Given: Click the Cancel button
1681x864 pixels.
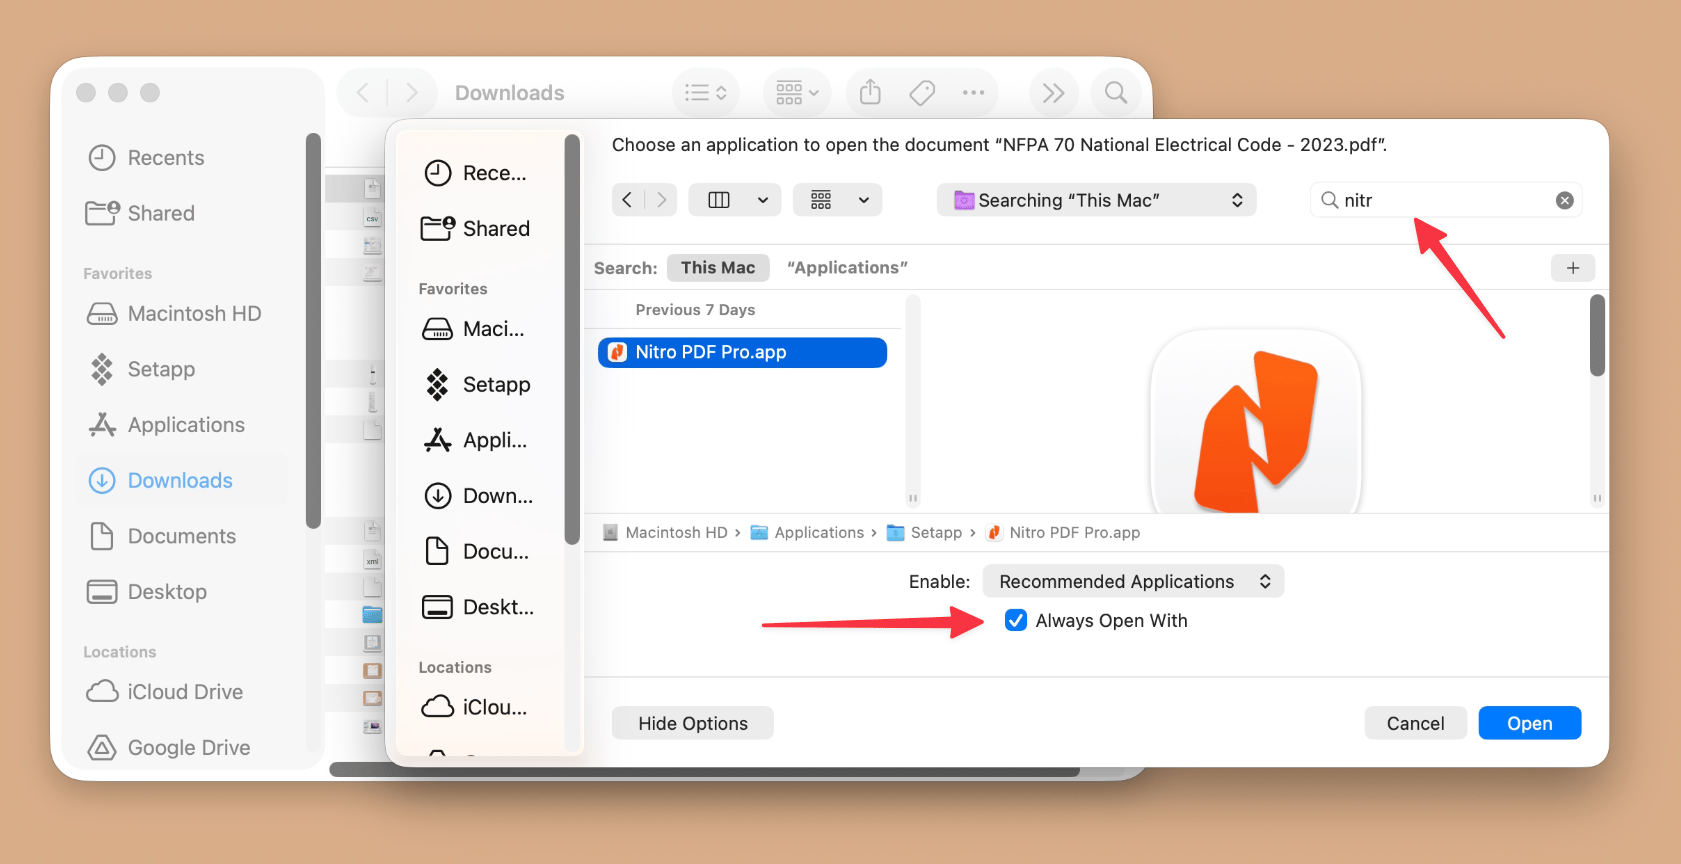Looking at the screenshot, I should pos(1415,723).
